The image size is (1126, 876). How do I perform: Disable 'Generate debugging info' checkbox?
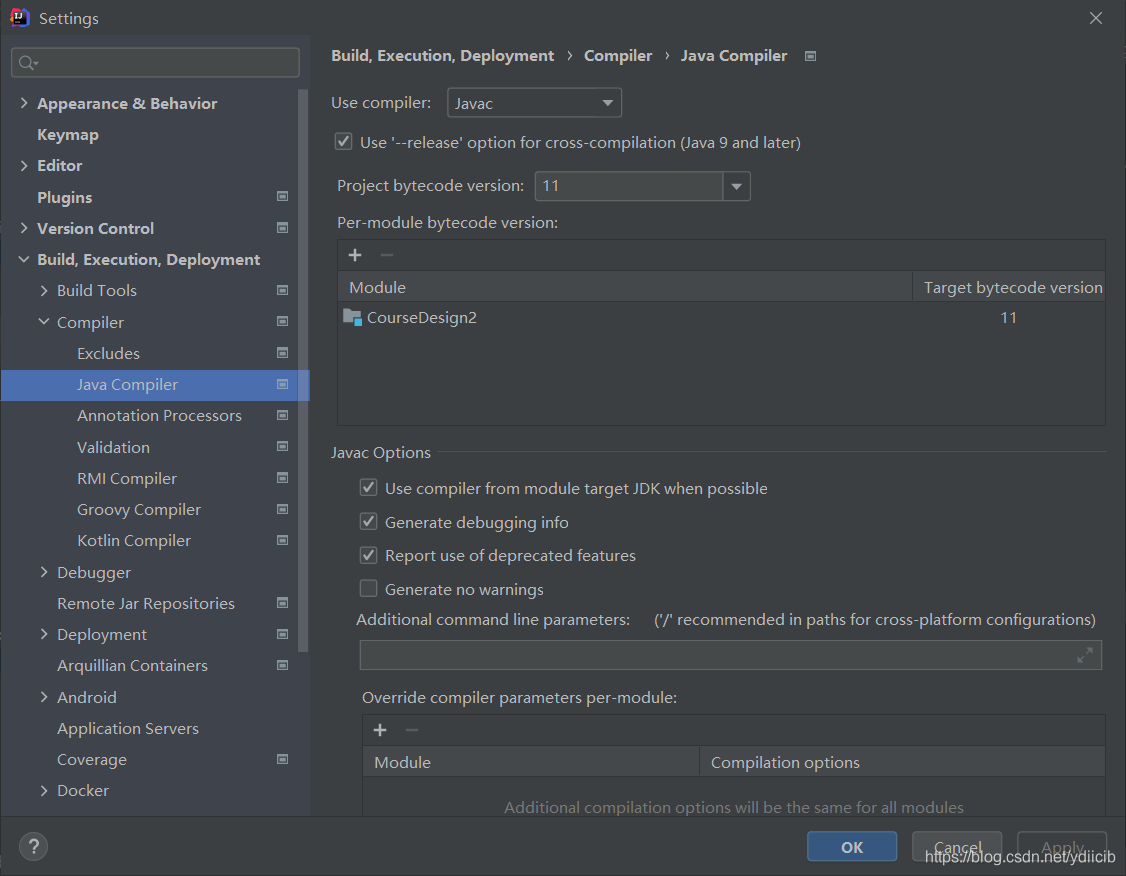368,521
